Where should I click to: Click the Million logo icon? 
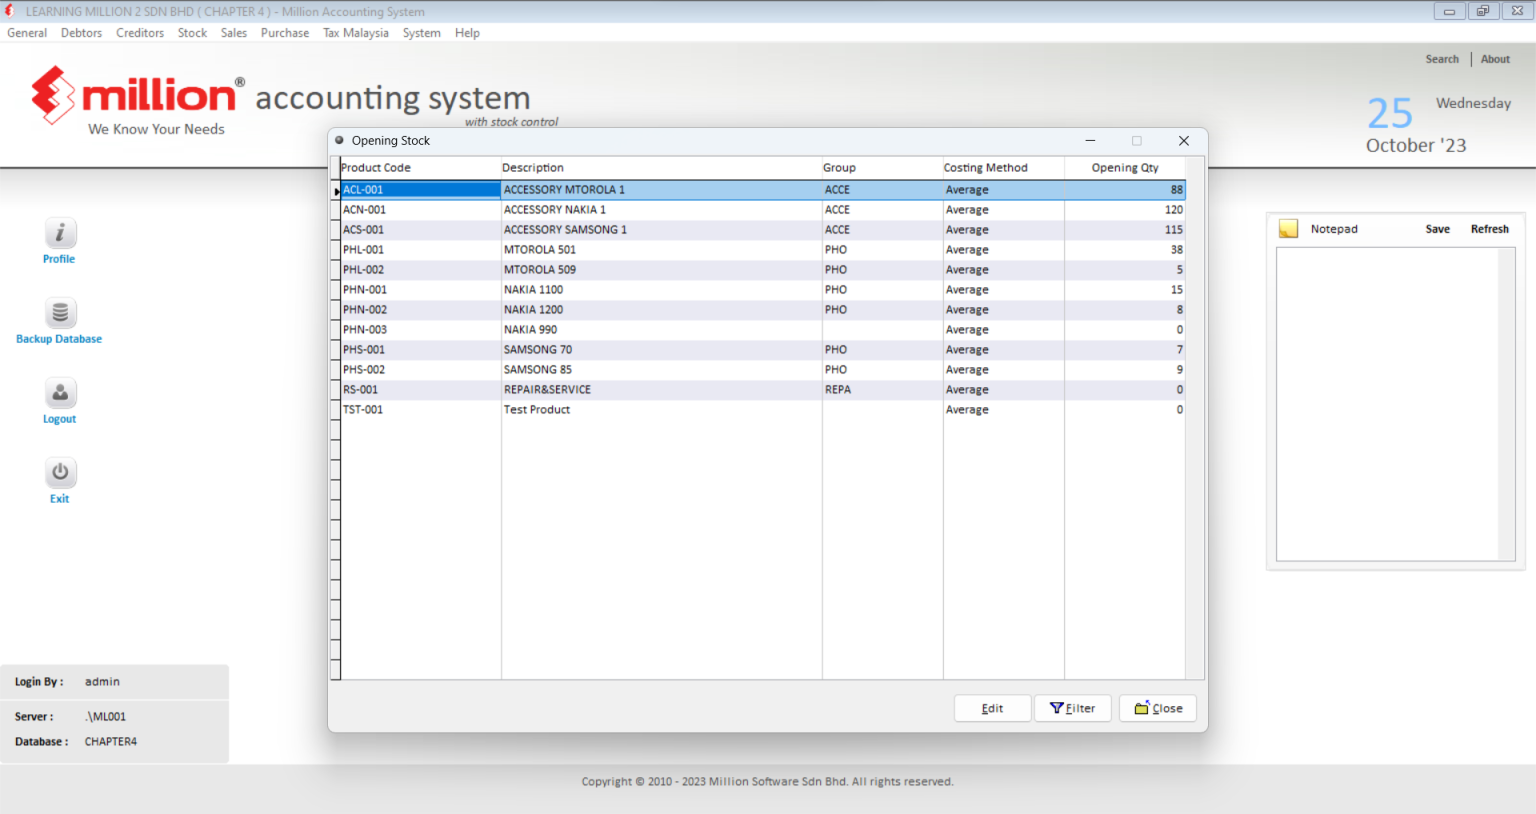tap(53, 95)
